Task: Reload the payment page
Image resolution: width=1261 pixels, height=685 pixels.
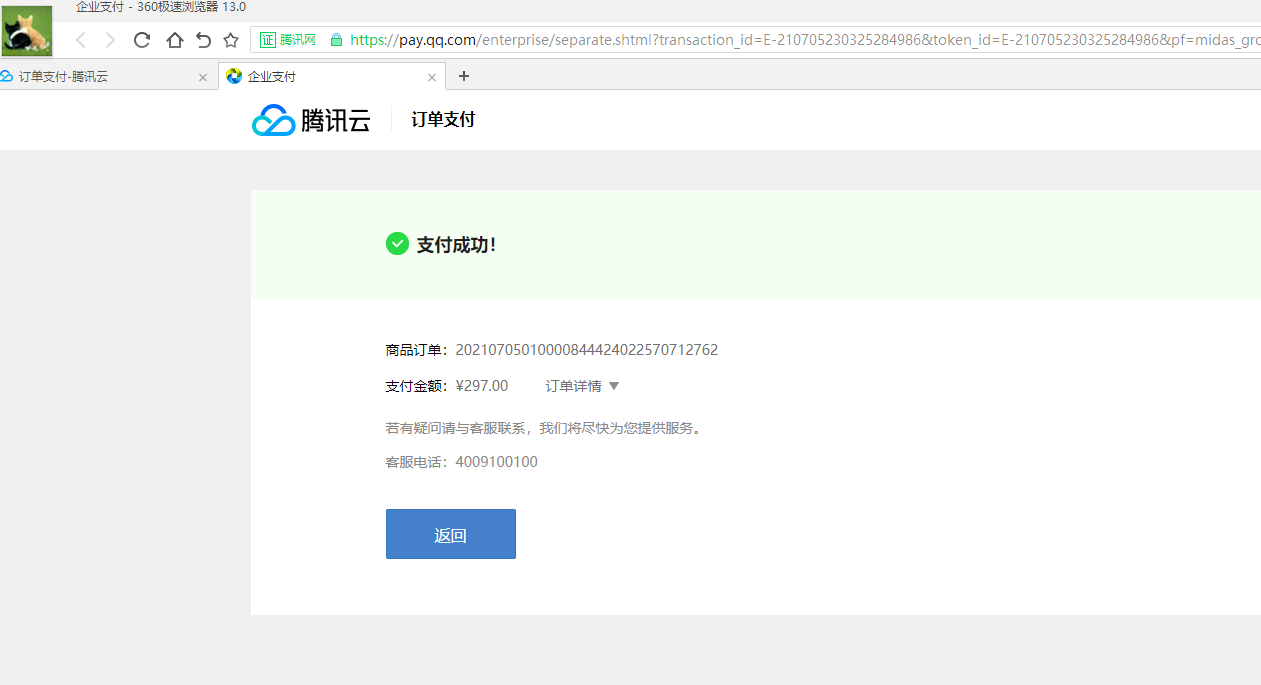Action: coord(142,40)
